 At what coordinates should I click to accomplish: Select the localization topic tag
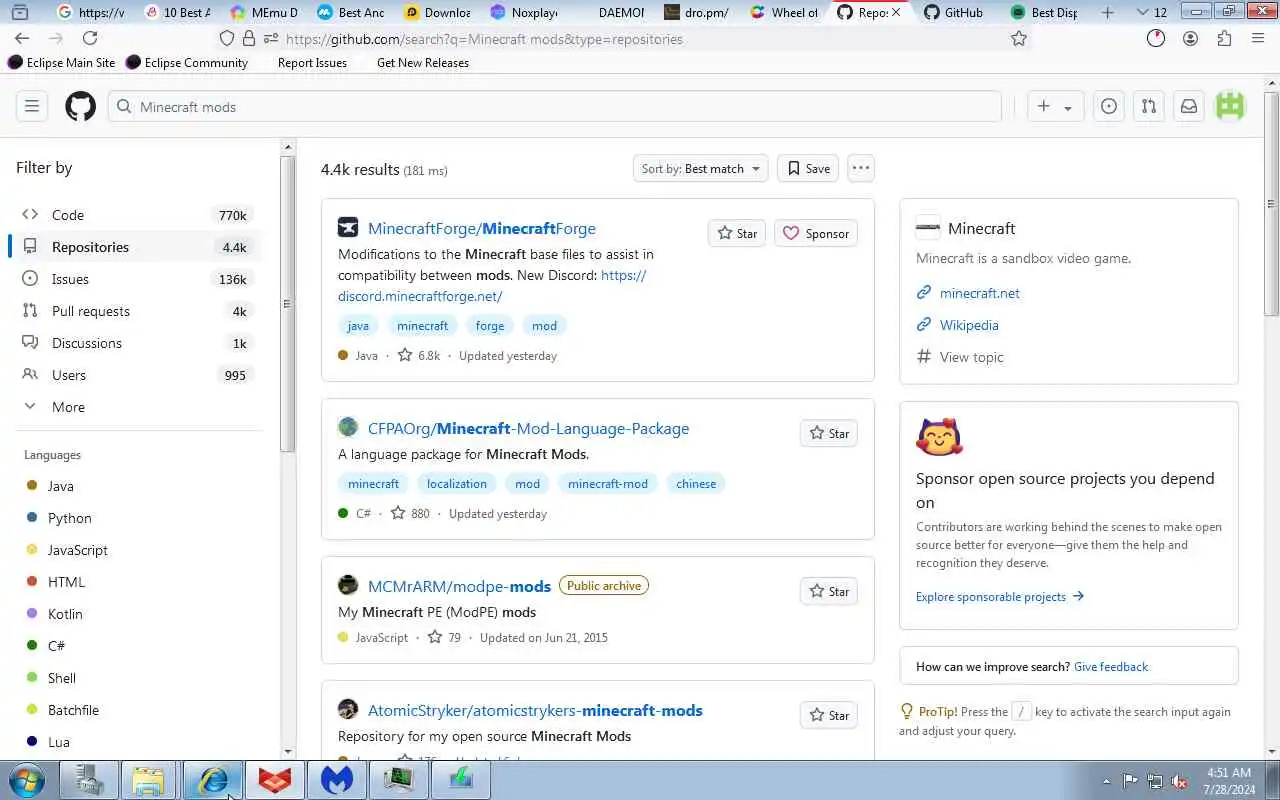(457, 483)
